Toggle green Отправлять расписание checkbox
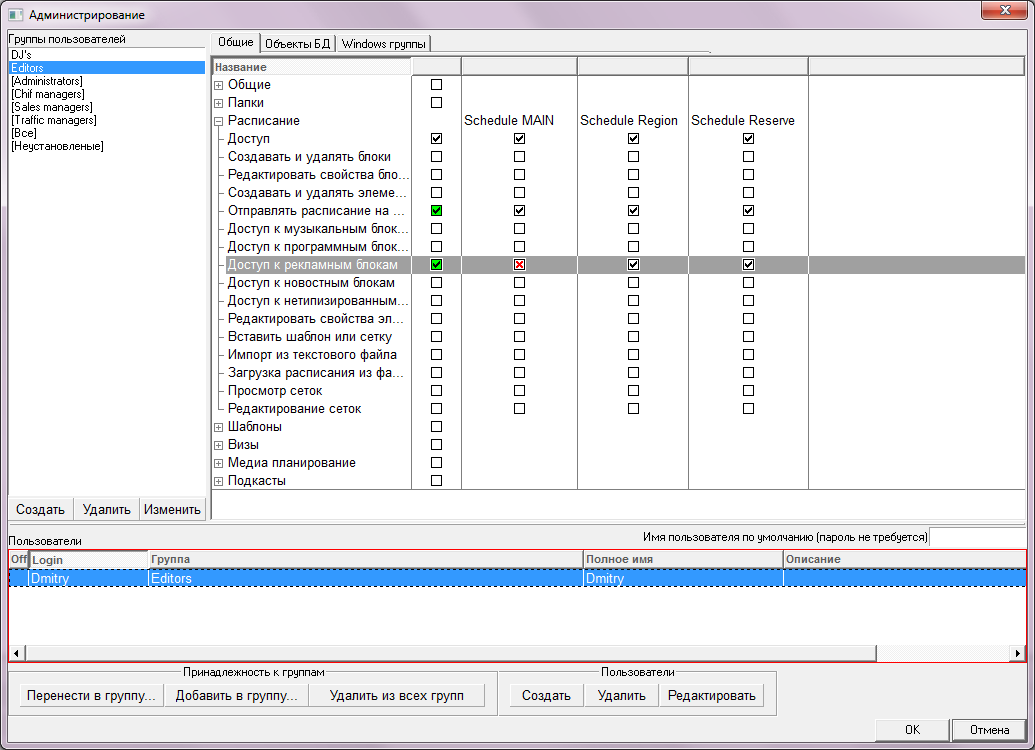This screenshot has height=750, width=1035. point(436,211)
